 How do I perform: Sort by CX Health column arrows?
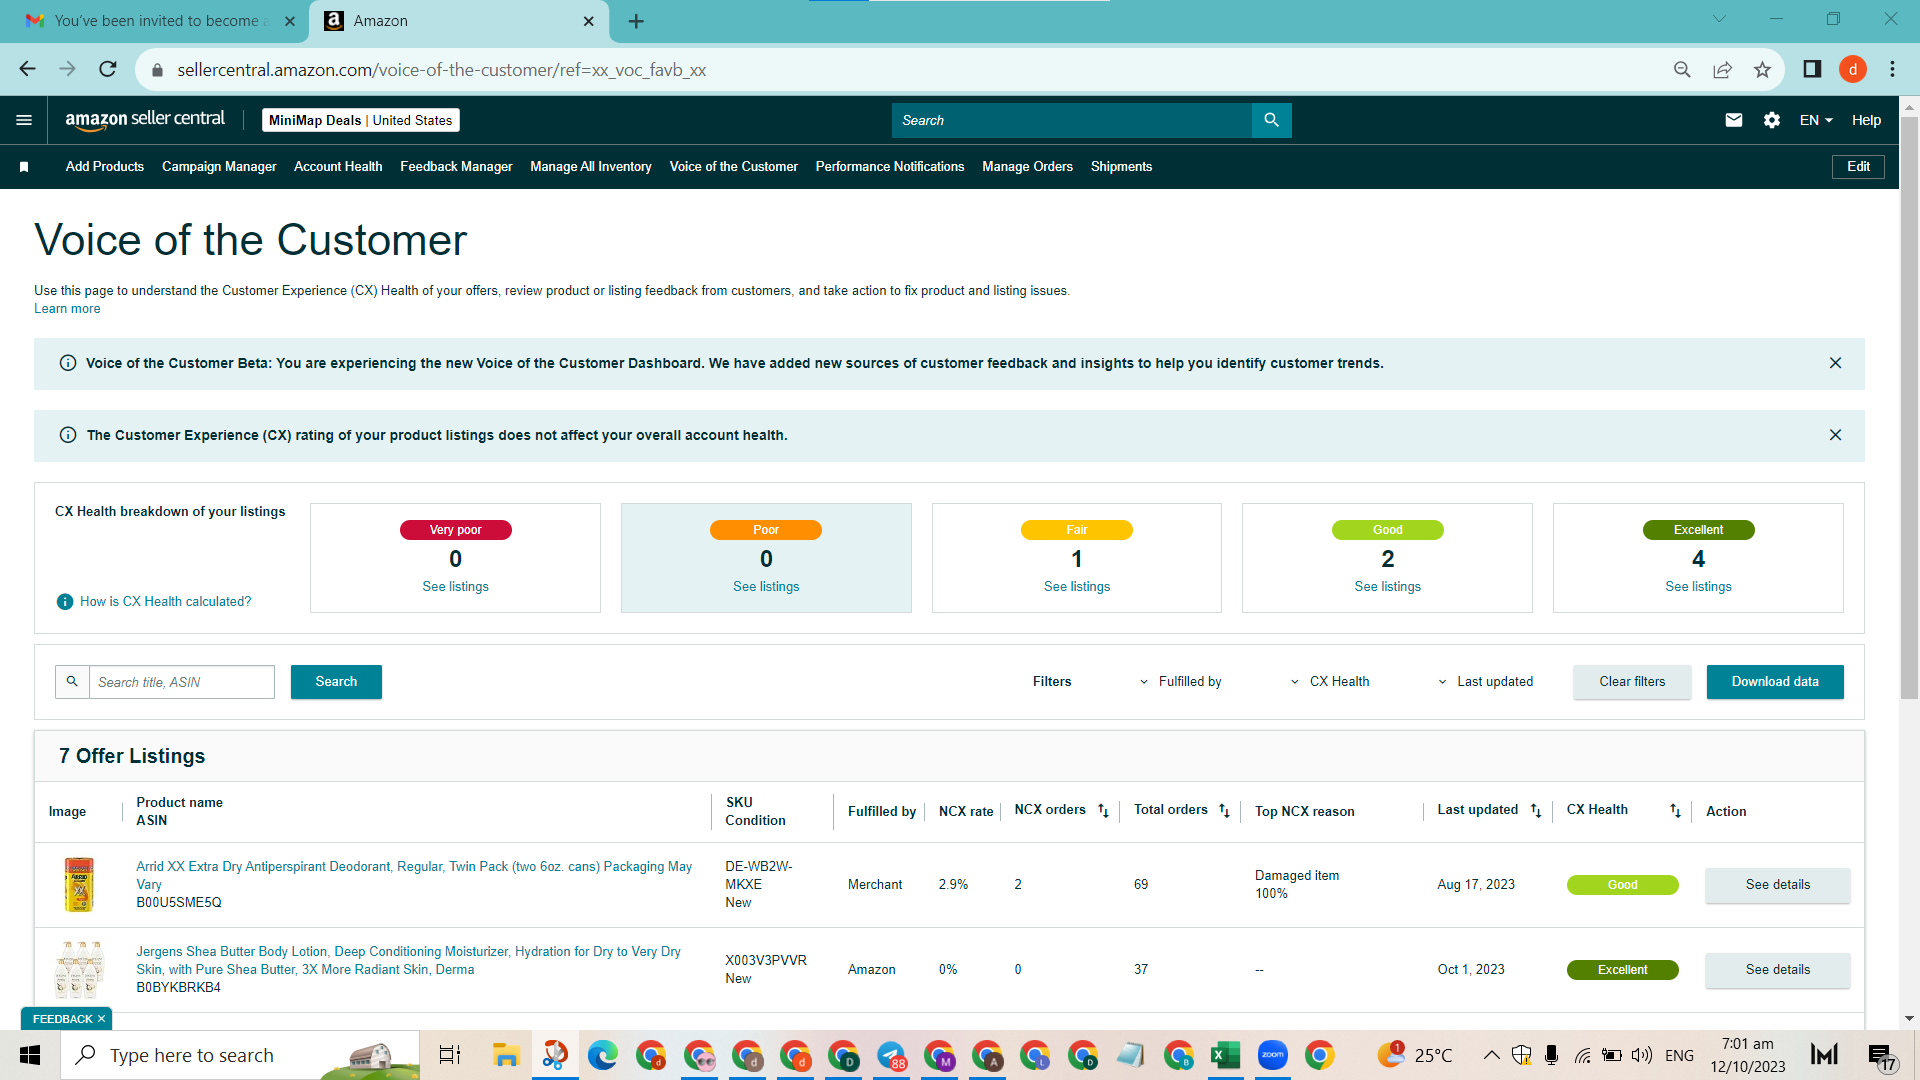(1675, 810)
